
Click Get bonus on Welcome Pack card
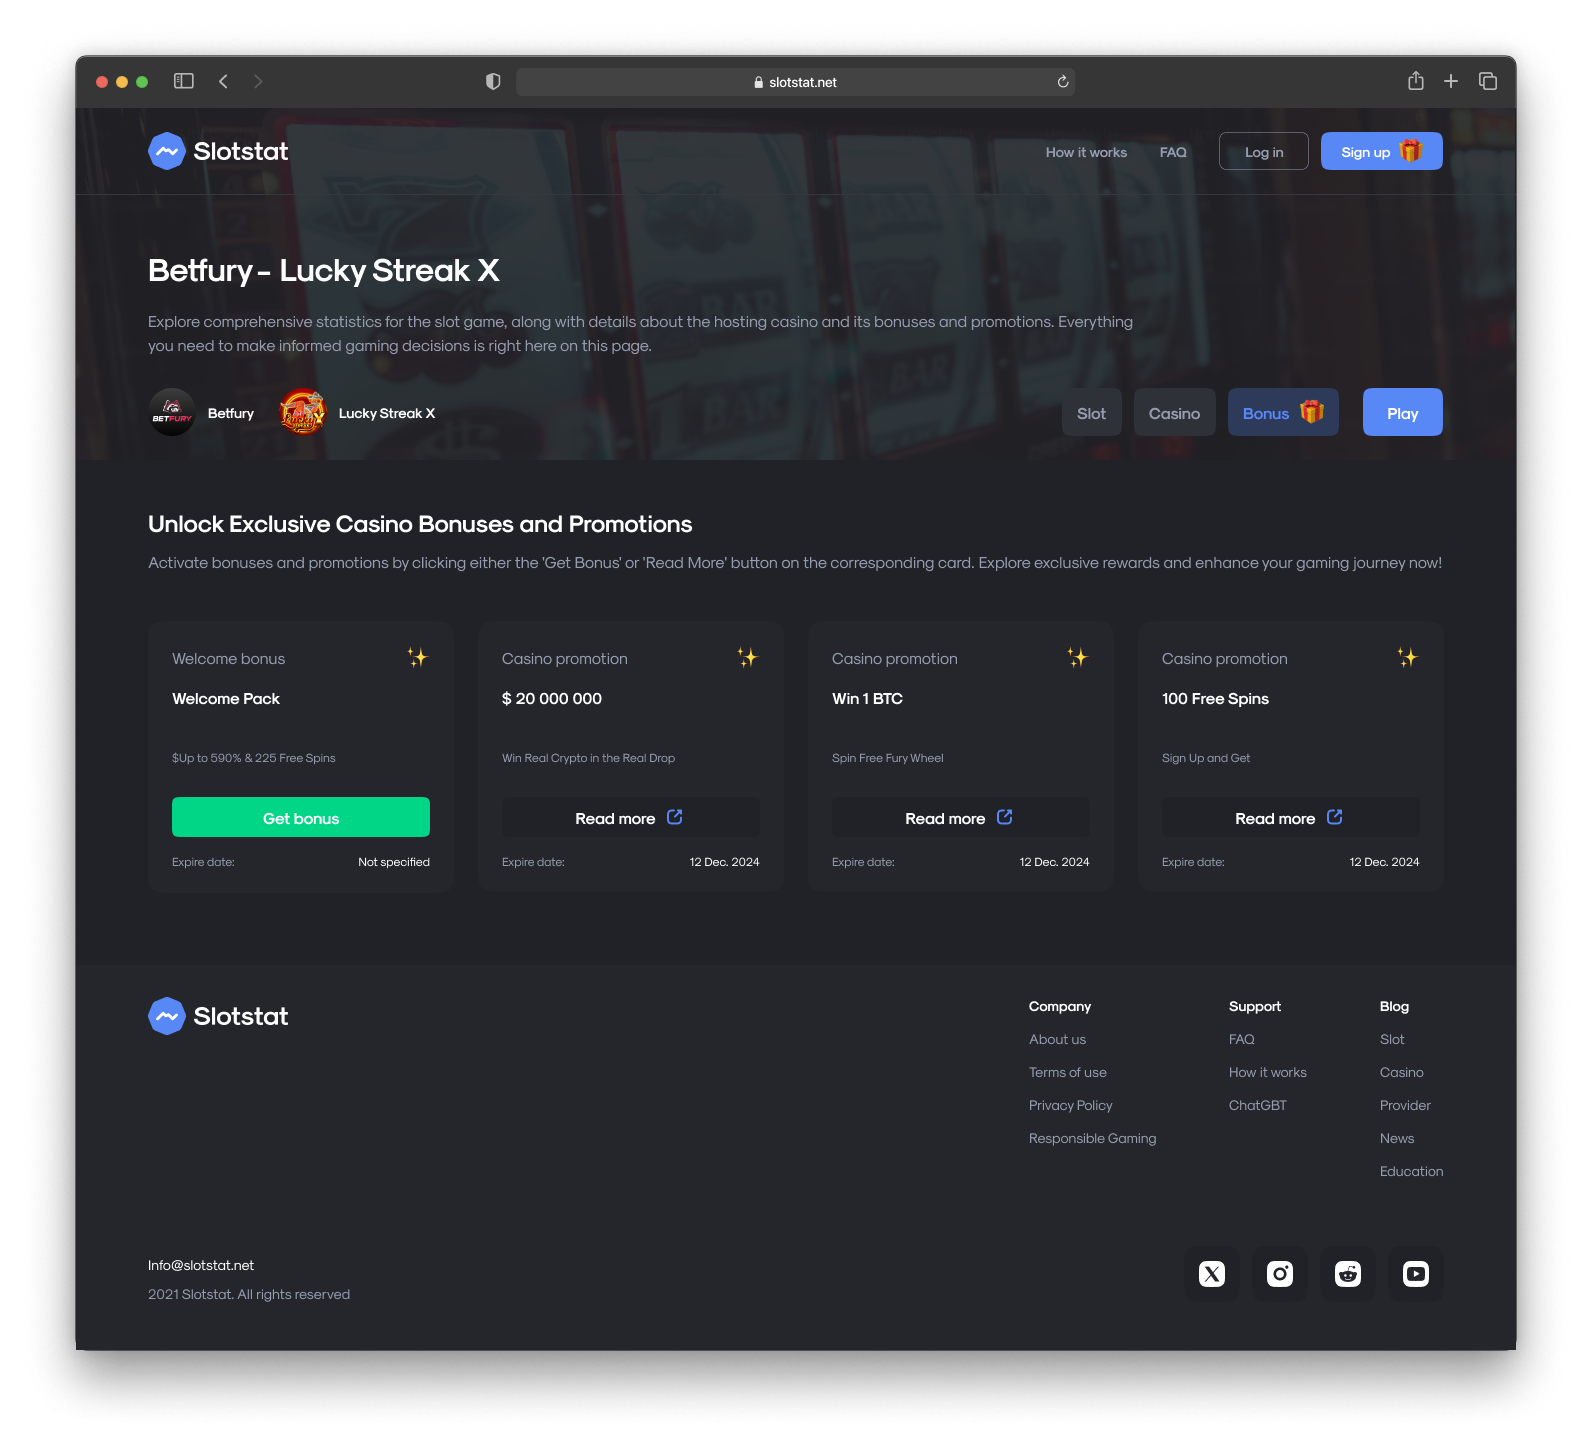point(301,817)
